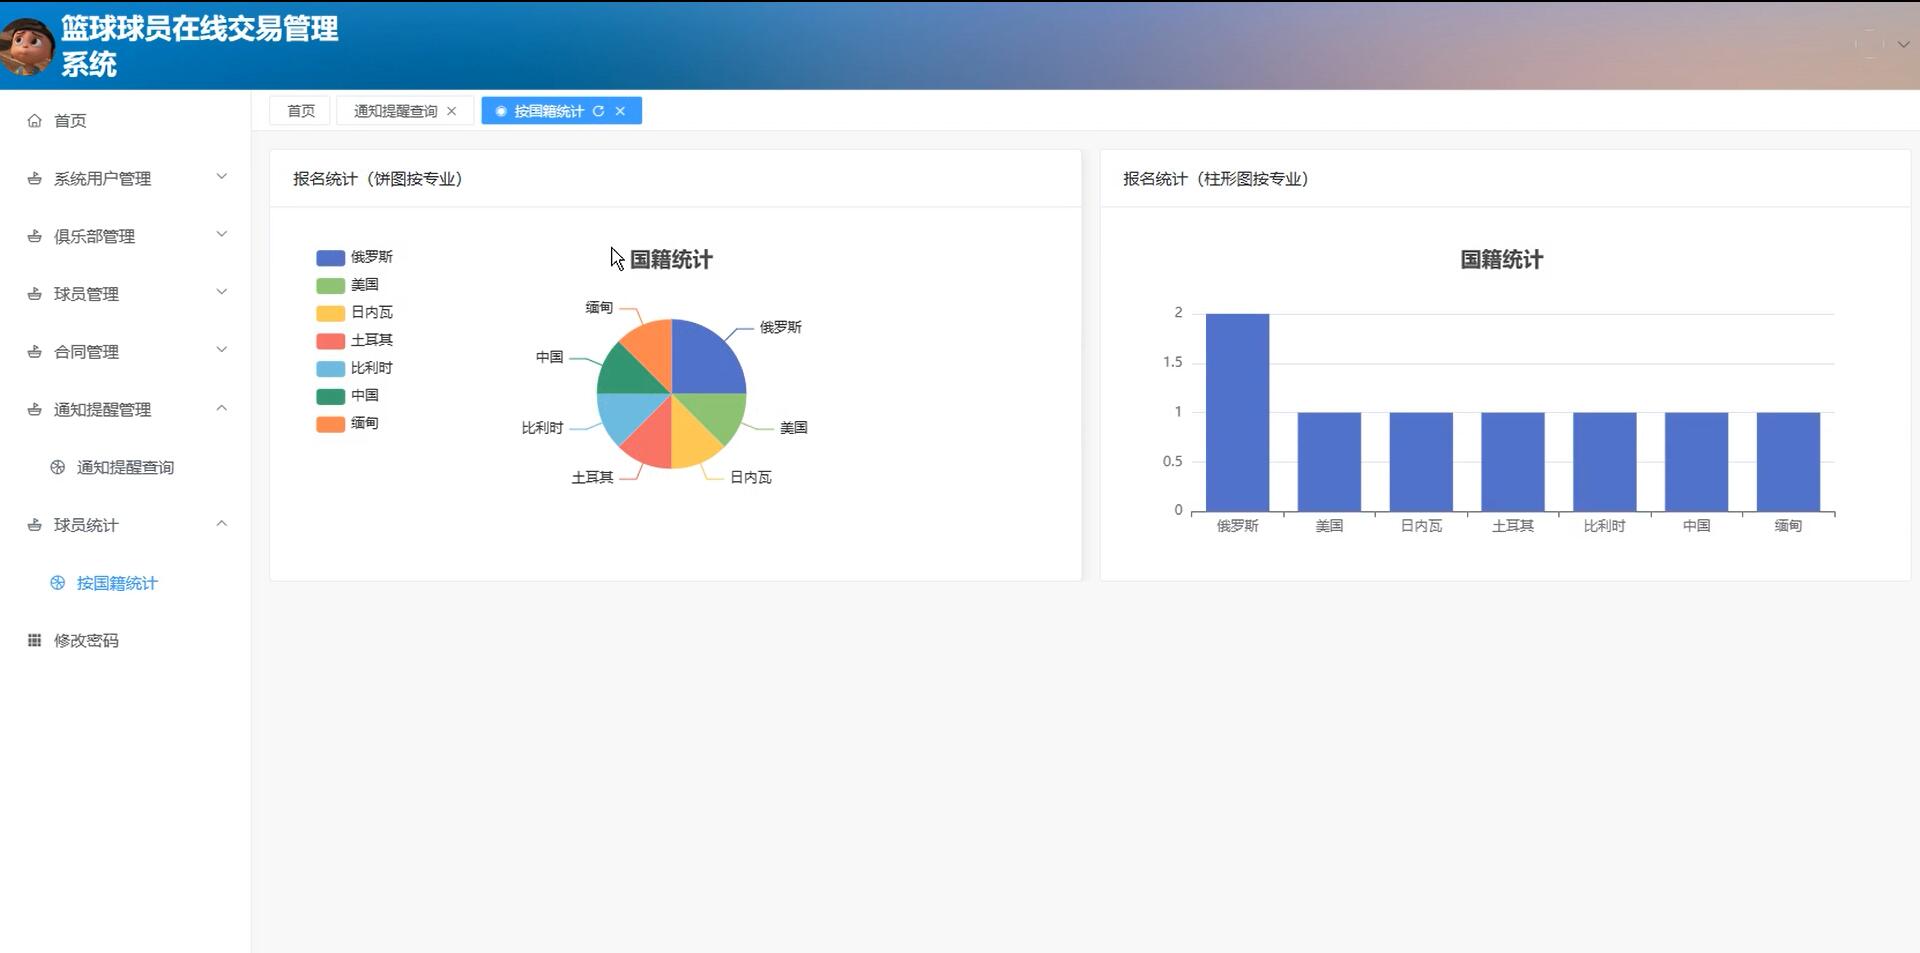Screen dimensions: 1920x953
Task: Click the 比利时 bar in bar chart
Action: [x=1604, y=461]
